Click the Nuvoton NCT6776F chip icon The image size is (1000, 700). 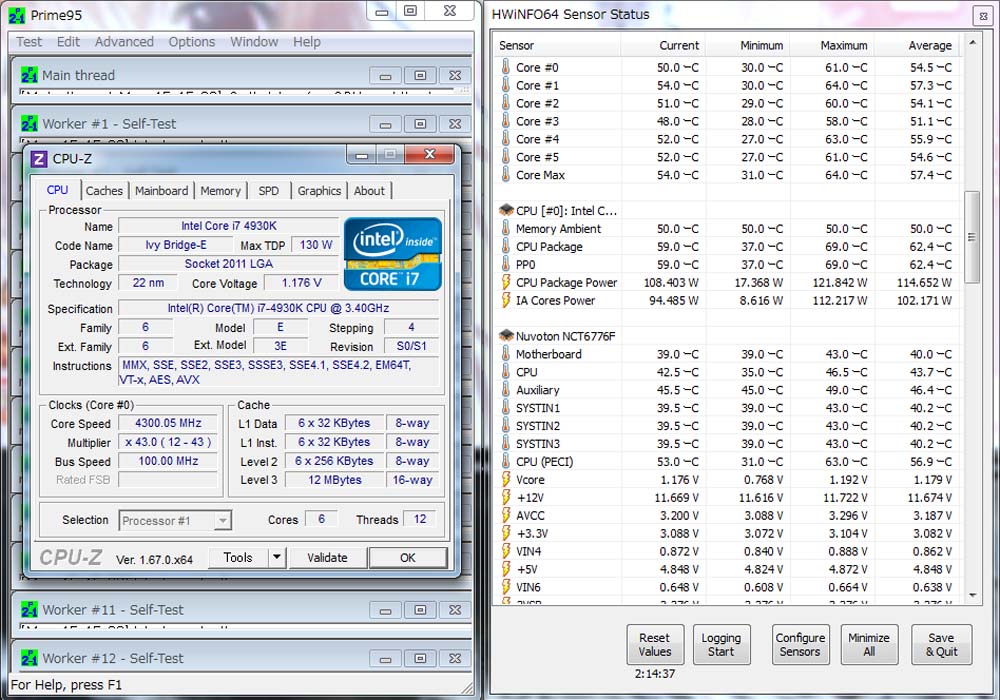(x=506, y=336)
